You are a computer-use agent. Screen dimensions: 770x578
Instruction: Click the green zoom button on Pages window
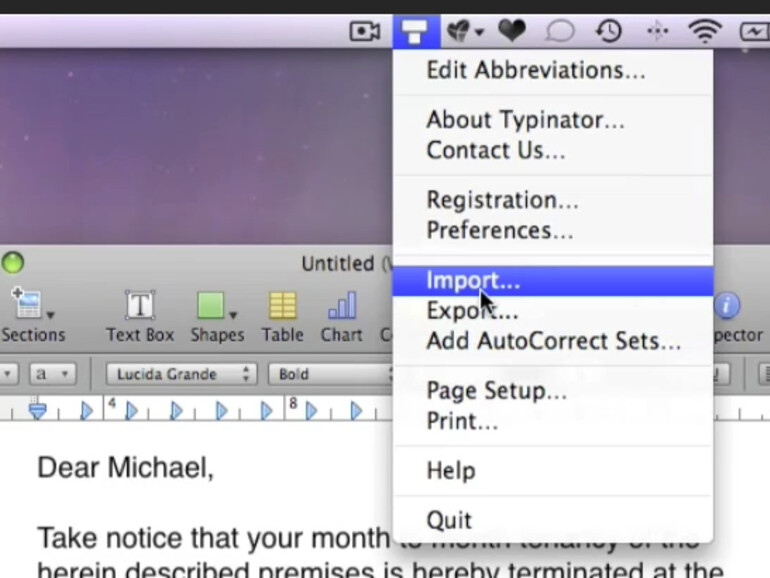[12, 263]
